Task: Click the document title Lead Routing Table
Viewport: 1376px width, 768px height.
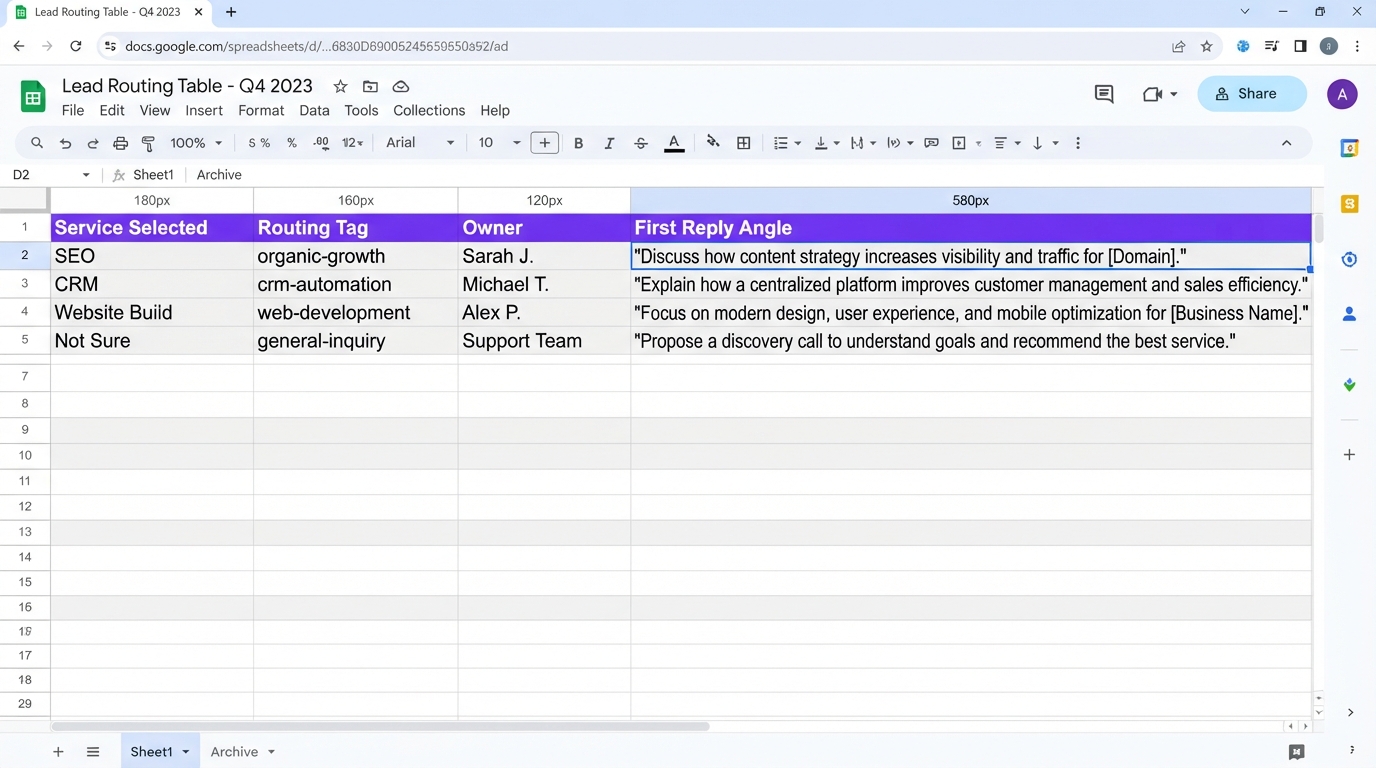Action: 187,86
